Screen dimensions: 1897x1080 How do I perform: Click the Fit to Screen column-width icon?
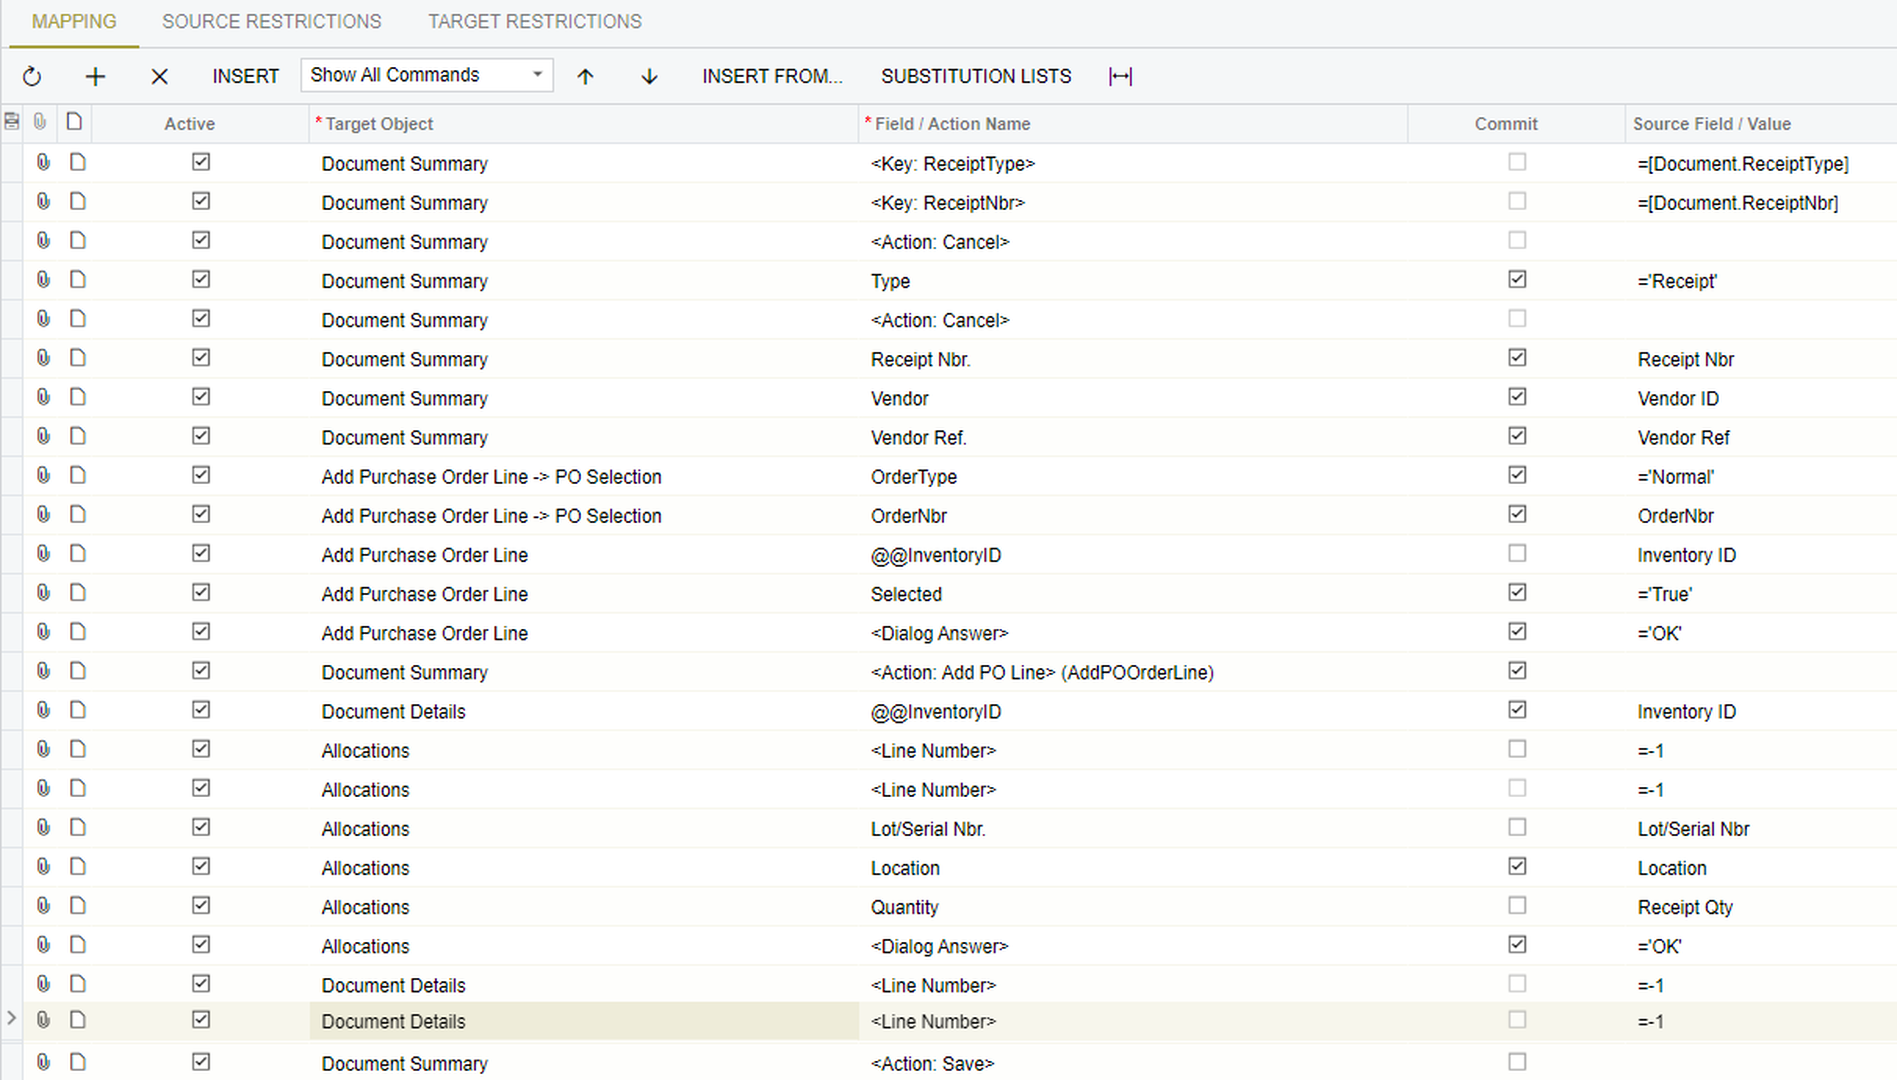coord(1120,77)
